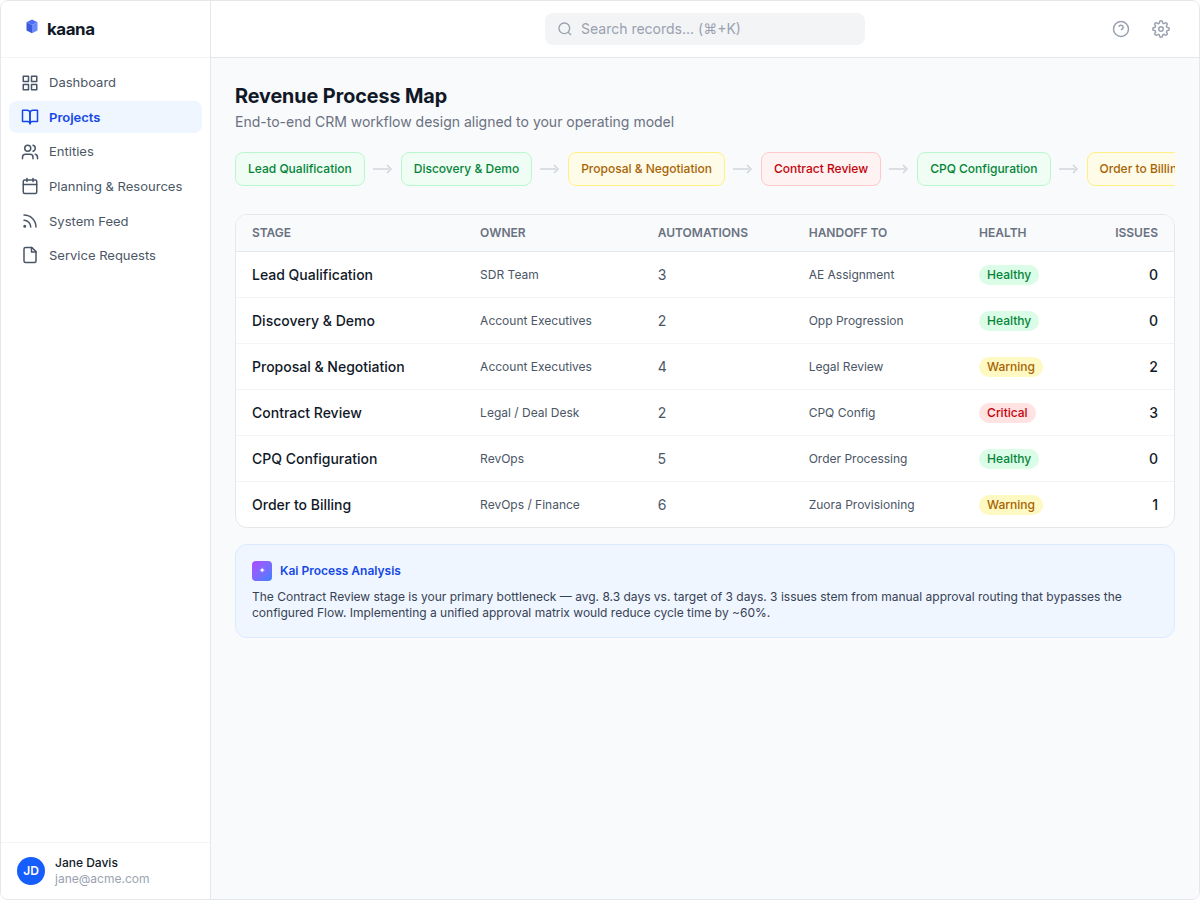Select the Dashboard icon in the sidebar
The height and width of the screenshot is (900, 1200).
[30, 82]
